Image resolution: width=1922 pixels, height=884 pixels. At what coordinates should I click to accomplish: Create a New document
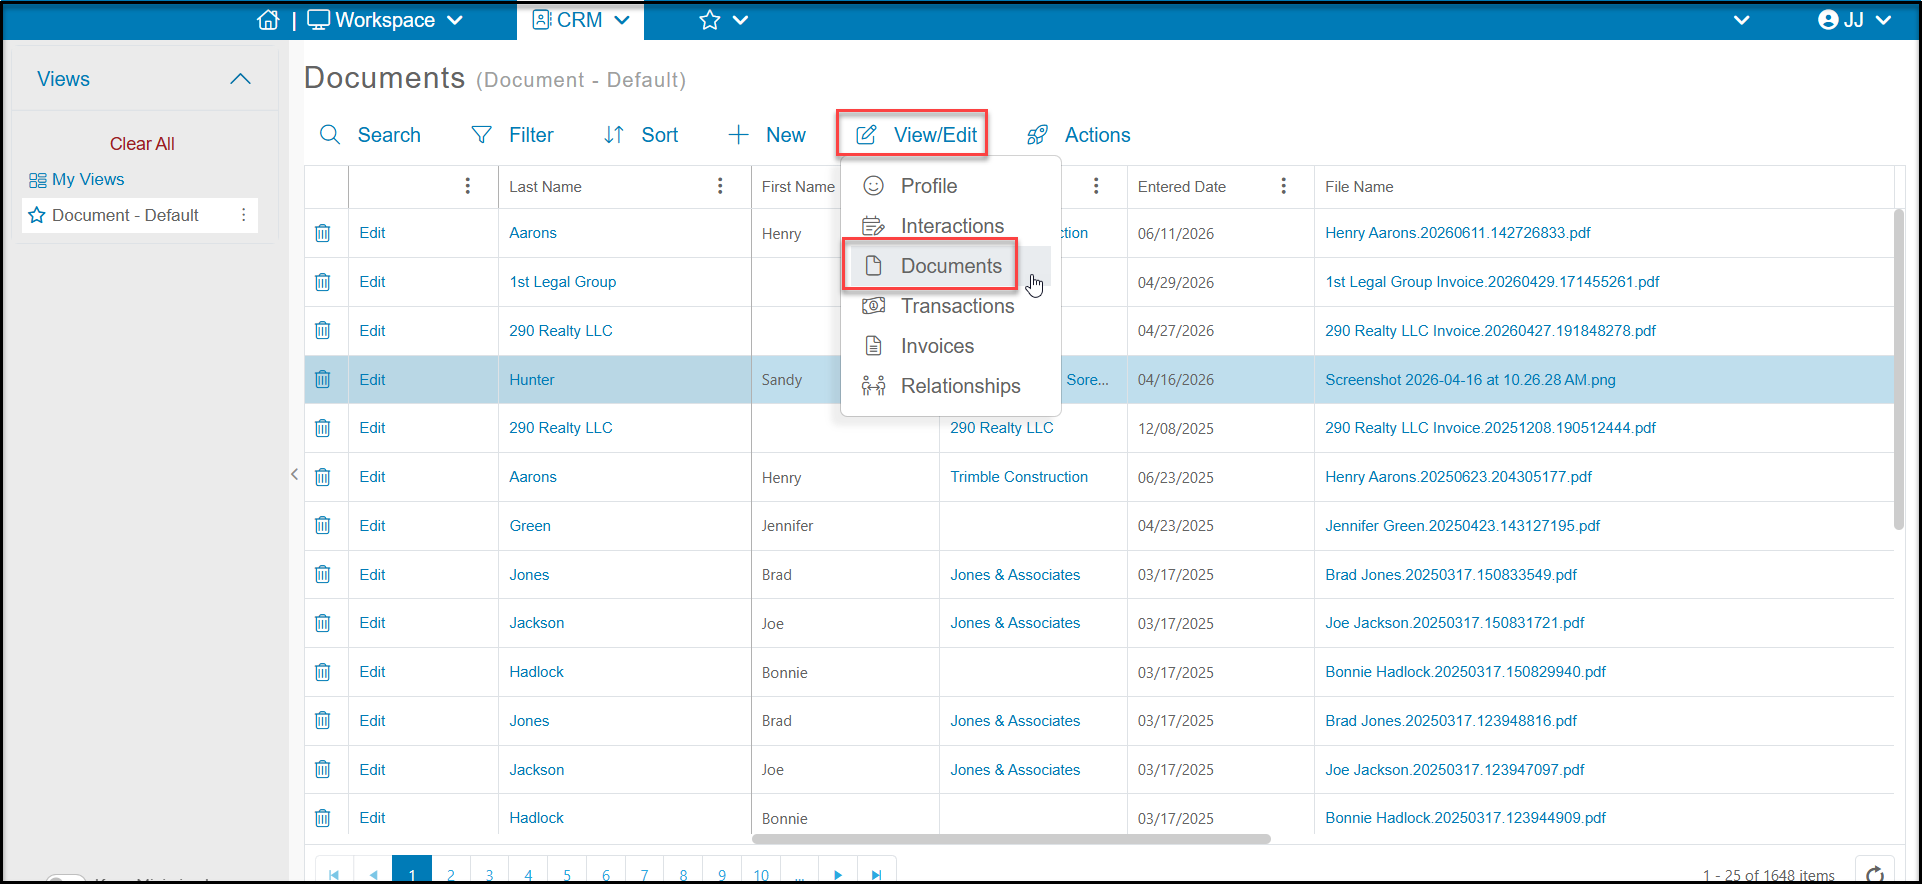pos(767,135)
